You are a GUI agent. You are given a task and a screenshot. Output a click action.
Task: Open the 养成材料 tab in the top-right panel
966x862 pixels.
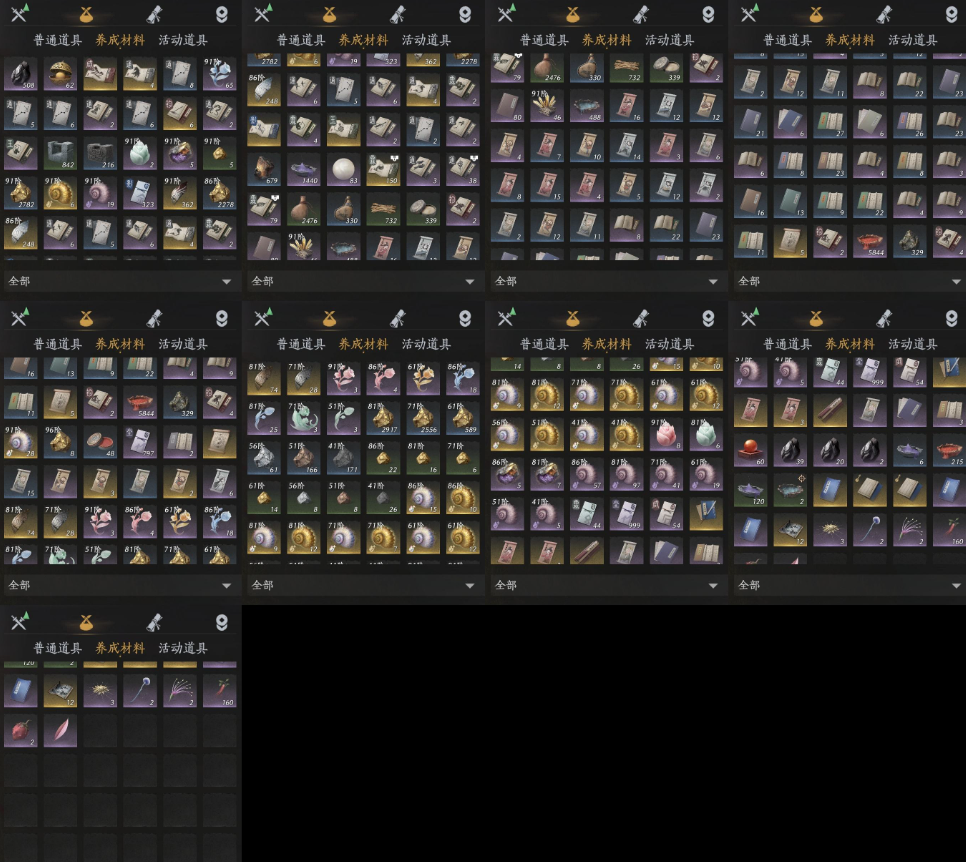[850, 40]
